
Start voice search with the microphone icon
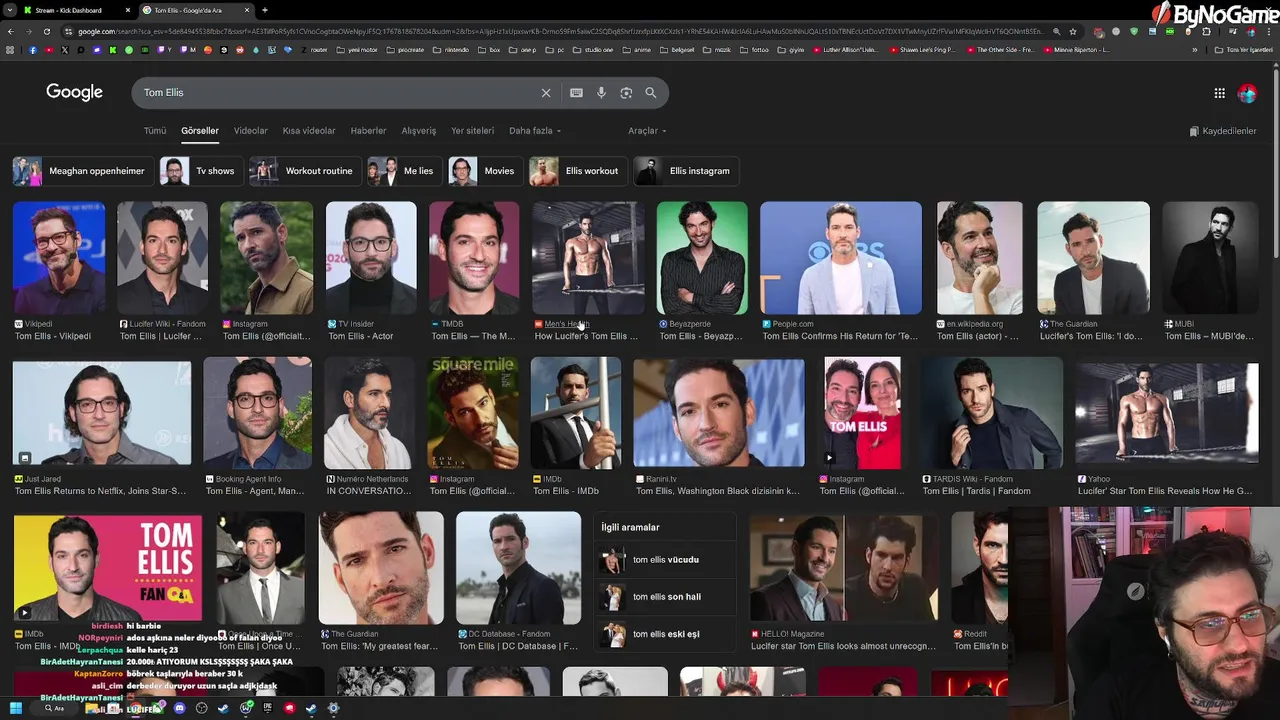(601, 93)
